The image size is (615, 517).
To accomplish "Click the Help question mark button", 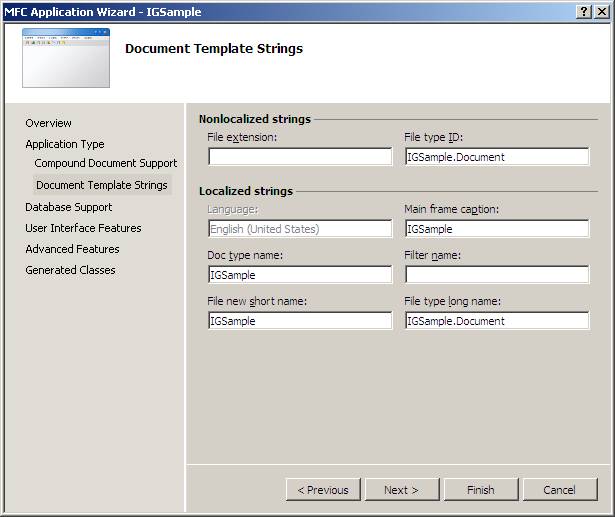I will [x=584, y=11].
